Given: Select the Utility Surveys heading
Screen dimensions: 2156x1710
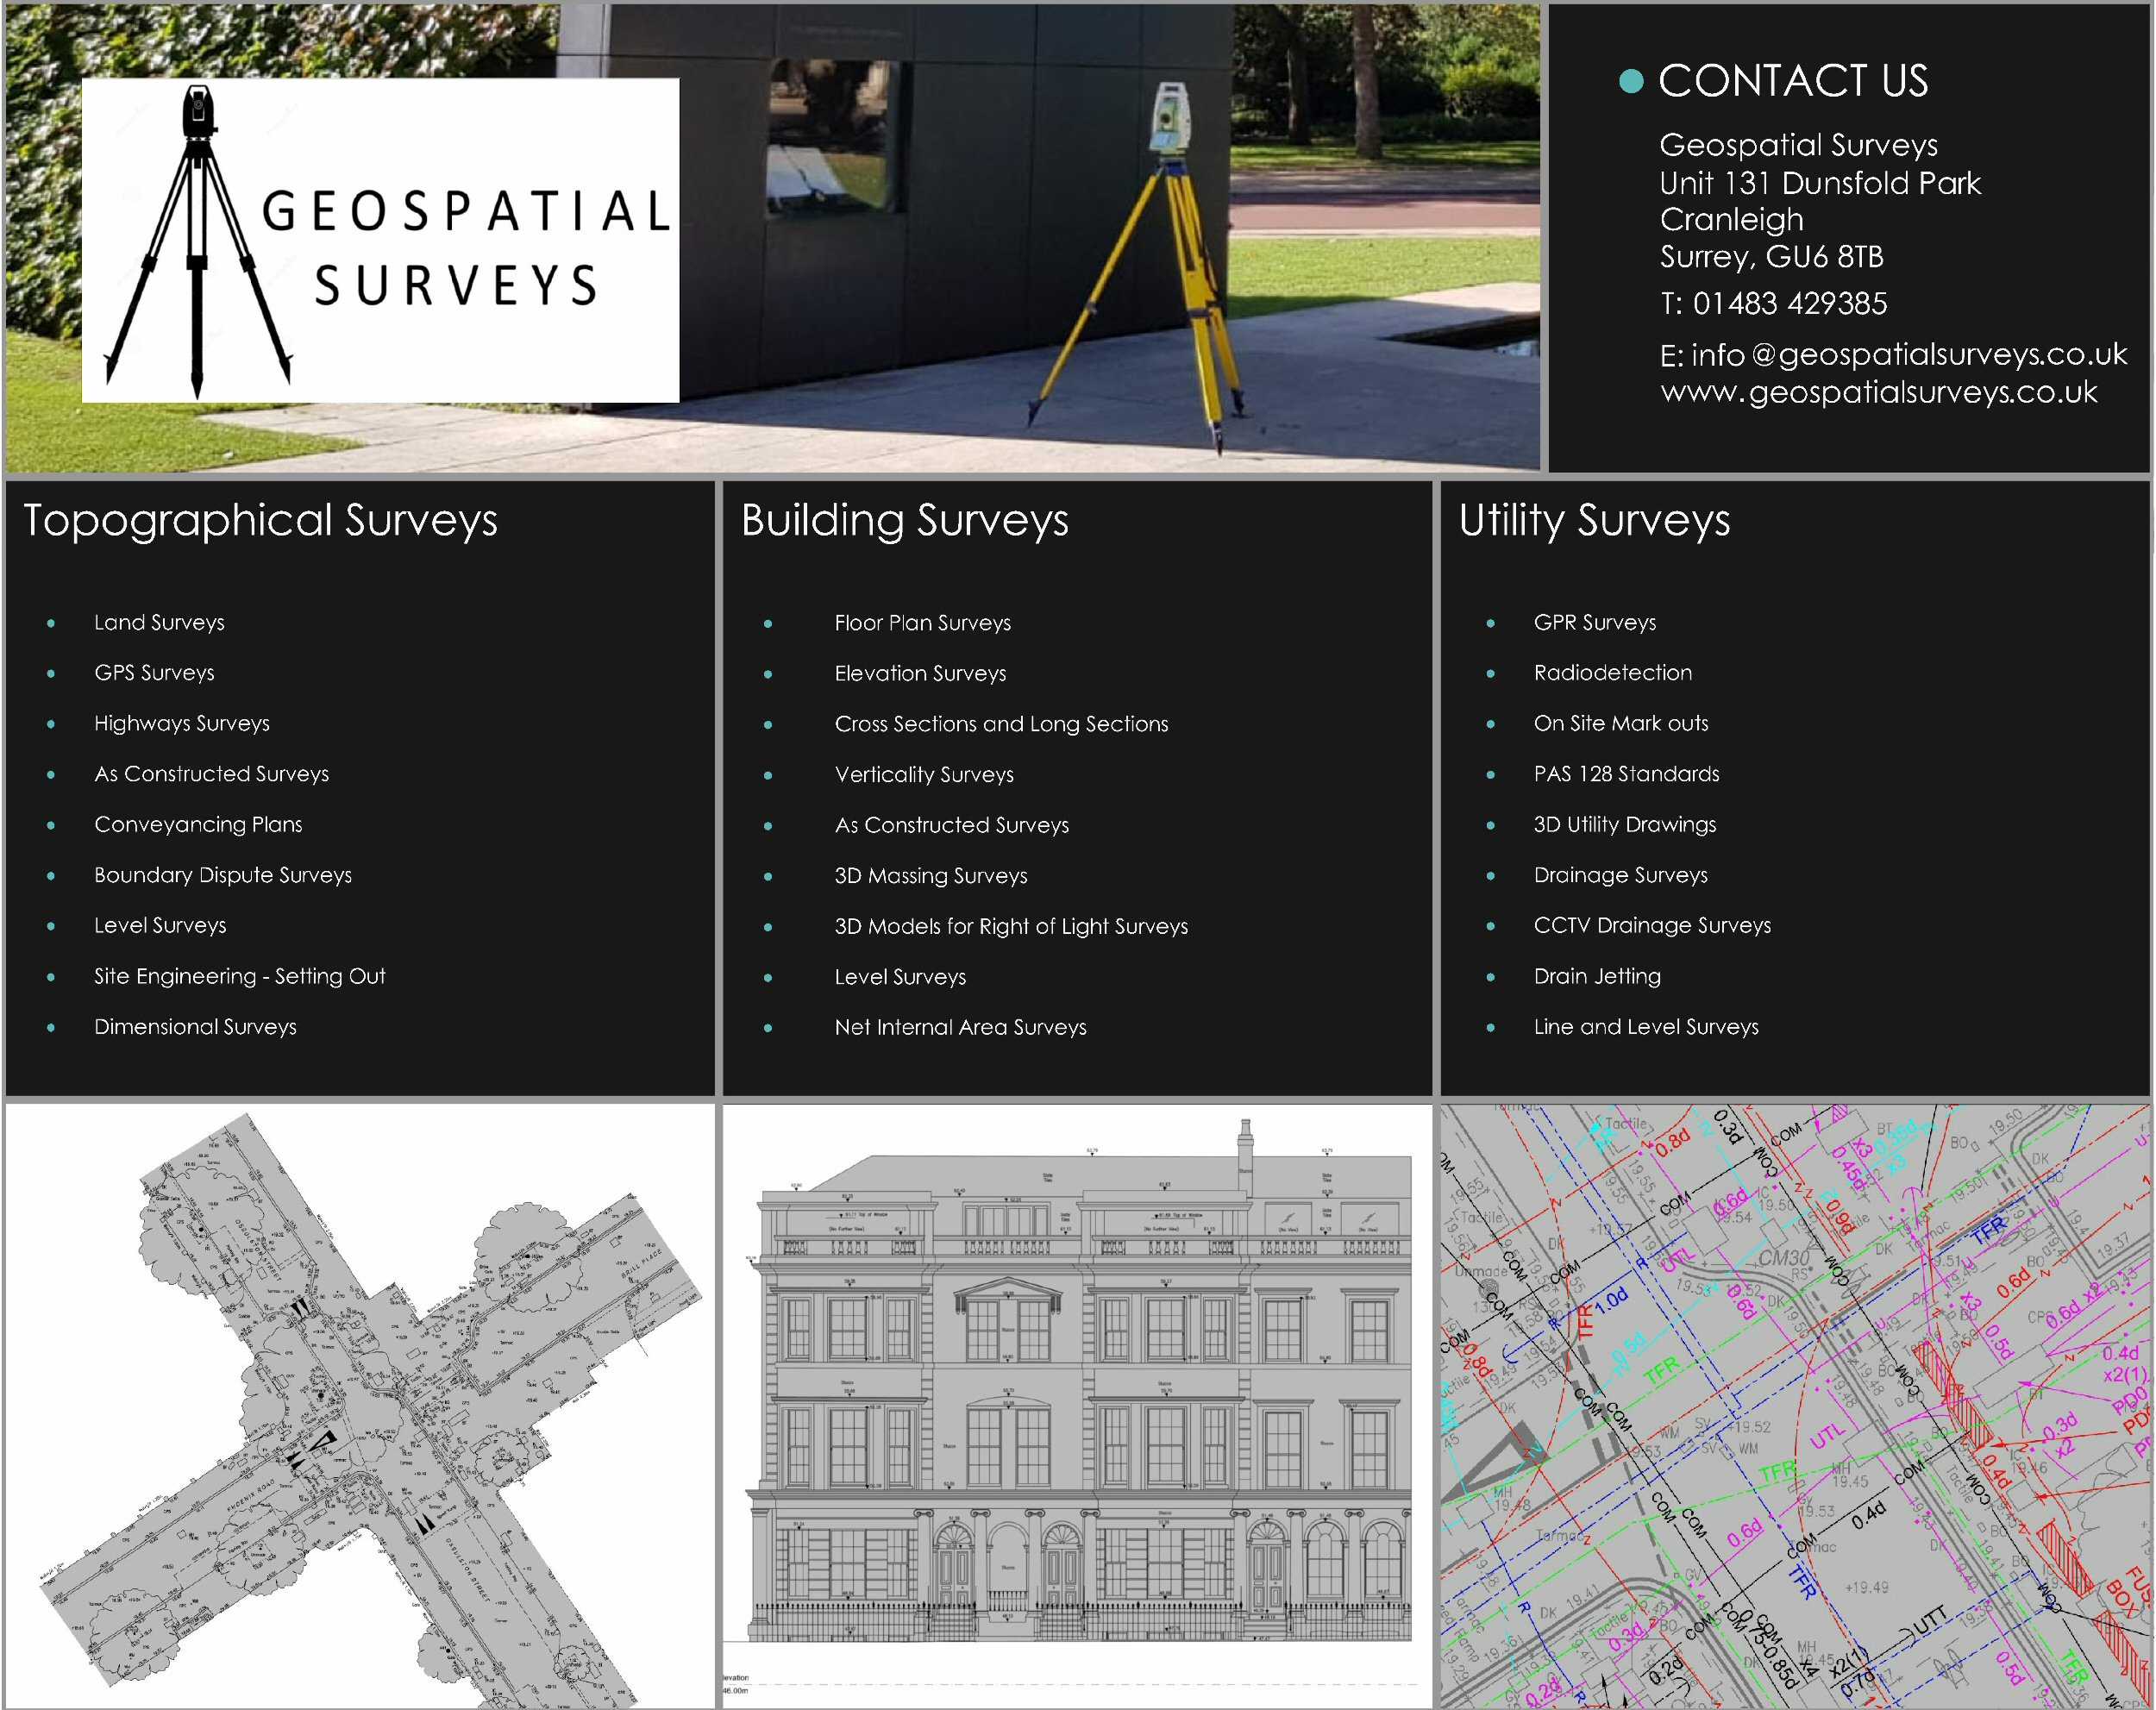Looking at the screenshot, I should coord(1594,520).
